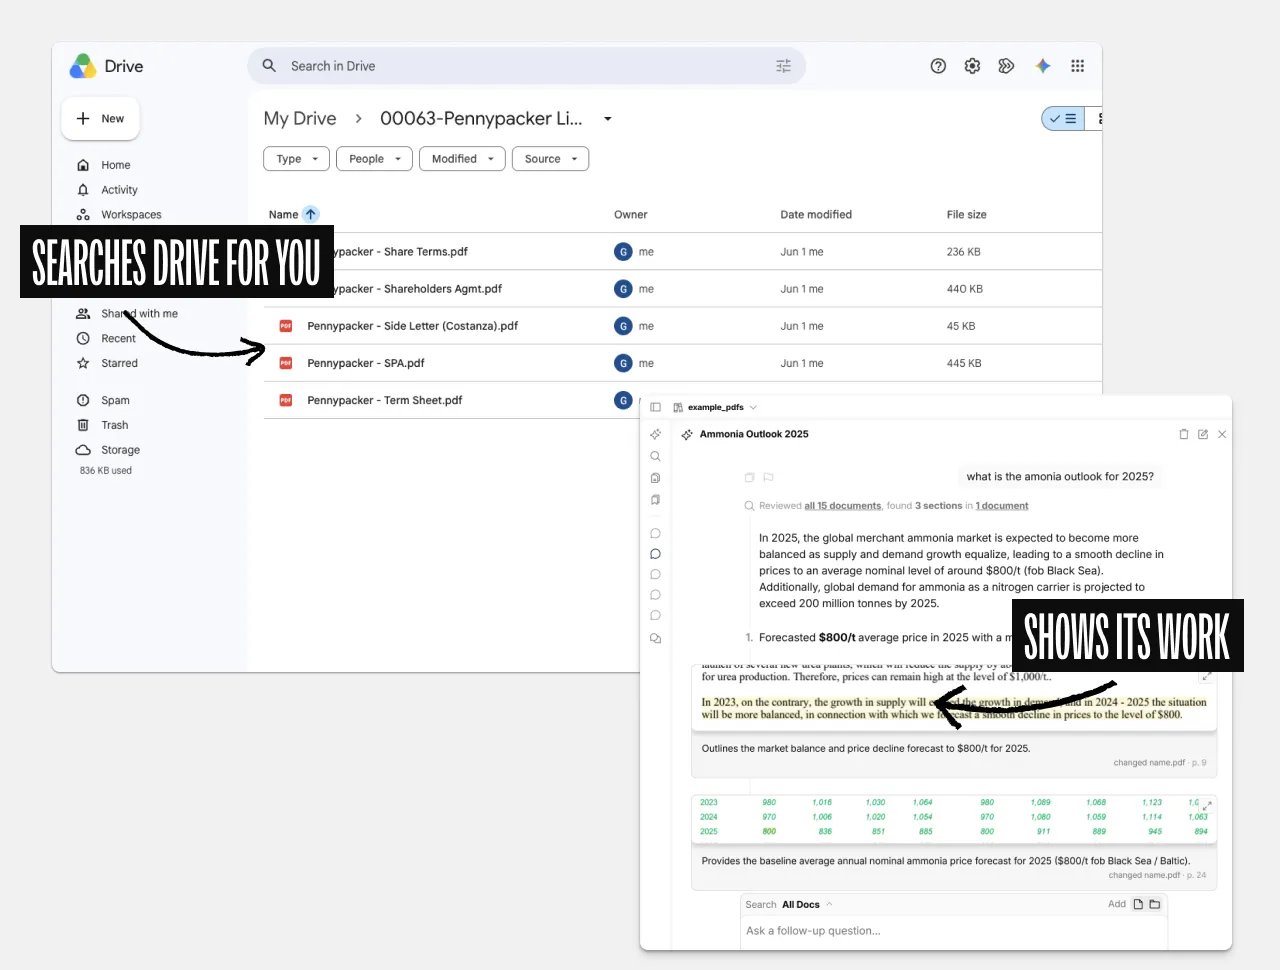The width and height of the screenshot is (1280, 970).
Task: Click the Drive logo
Action: pyautogui.click(x=83, y=66)
